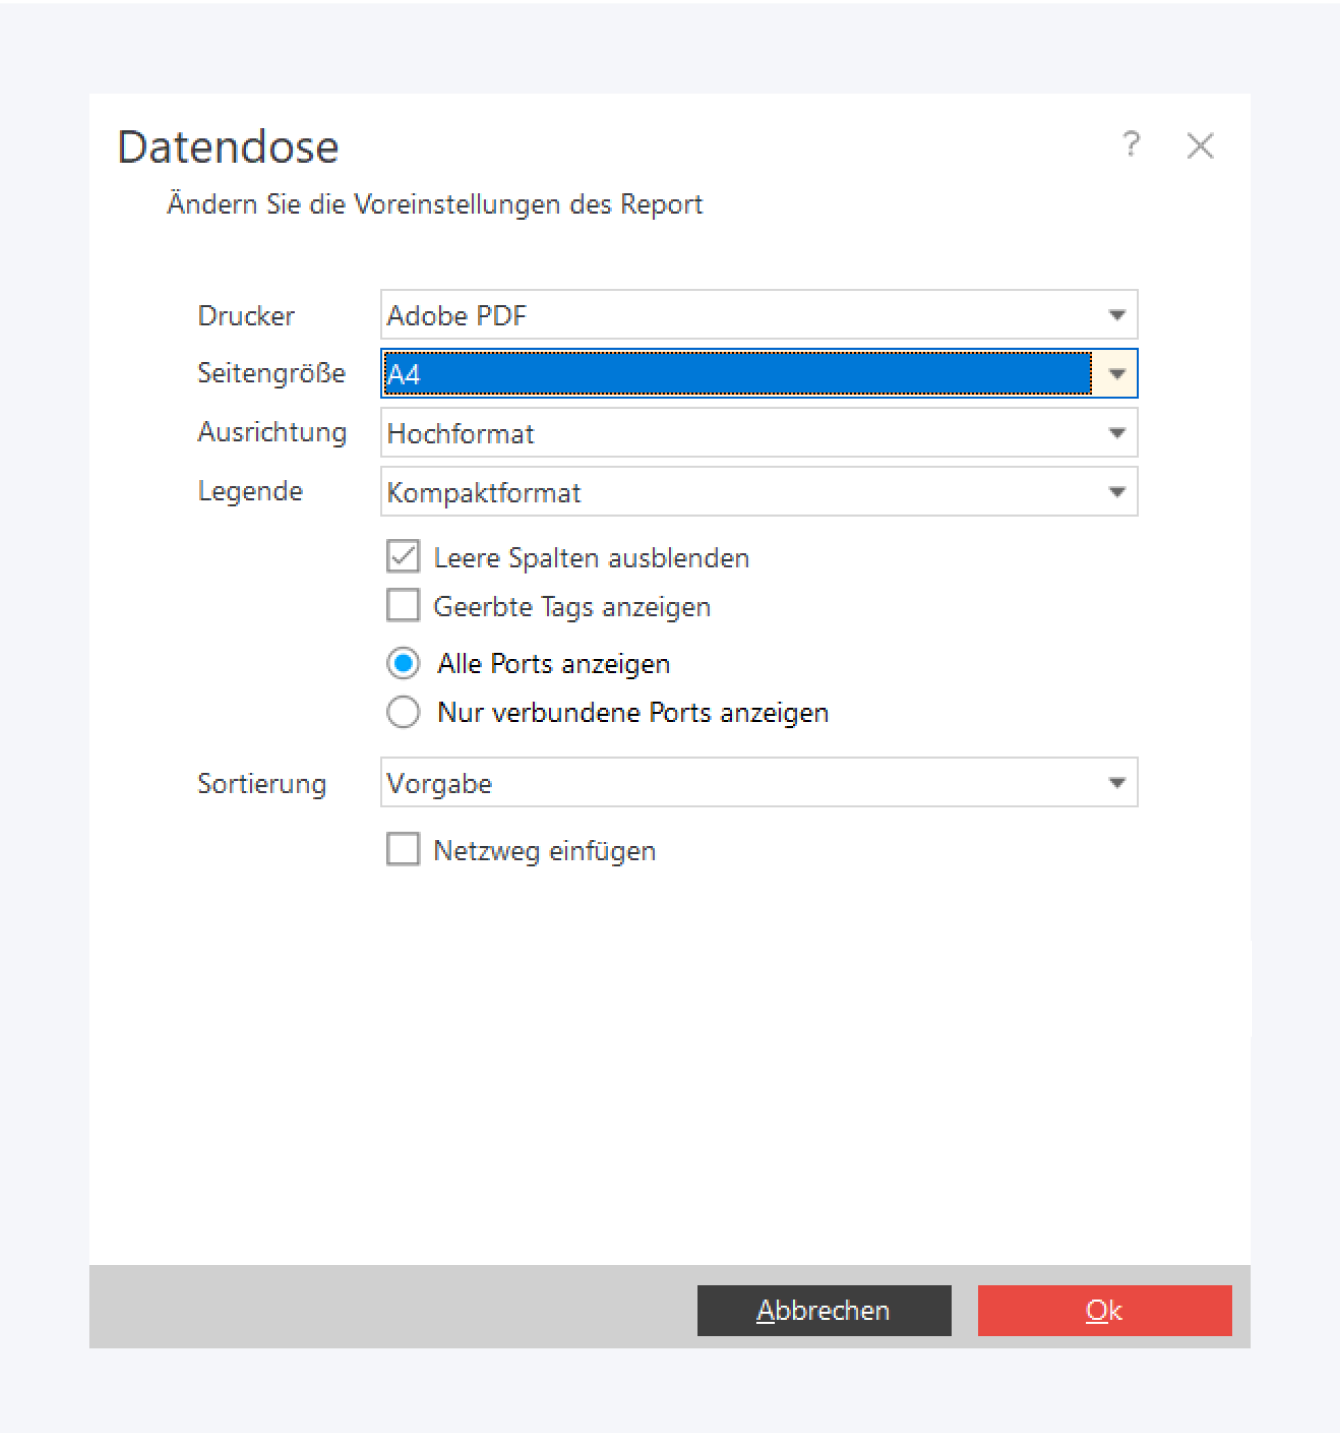Screen dimensions: 1340x1433
Task: Click the Datendose dialog title
Action: [x=228, y=147]
